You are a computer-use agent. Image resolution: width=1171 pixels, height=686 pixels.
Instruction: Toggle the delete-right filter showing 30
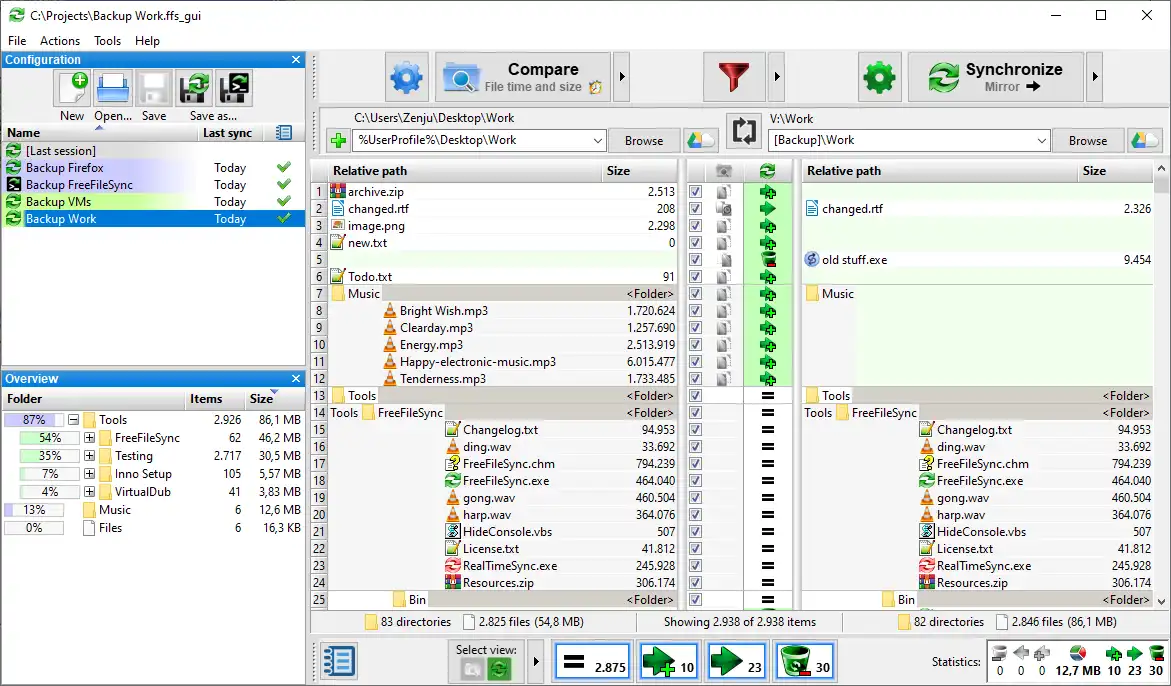804,661
